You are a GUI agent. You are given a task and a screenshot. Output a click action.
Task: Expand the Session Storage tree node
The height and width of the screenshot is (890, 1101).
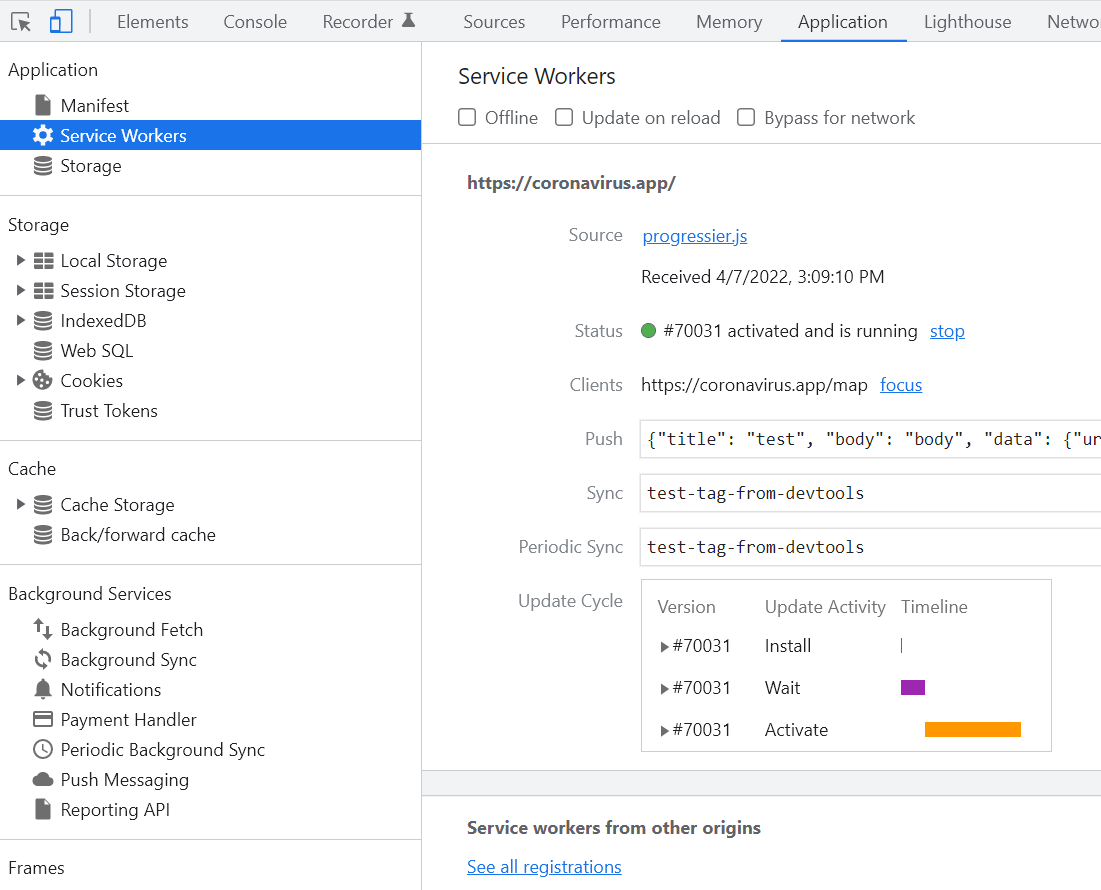(x=20, y=291)
